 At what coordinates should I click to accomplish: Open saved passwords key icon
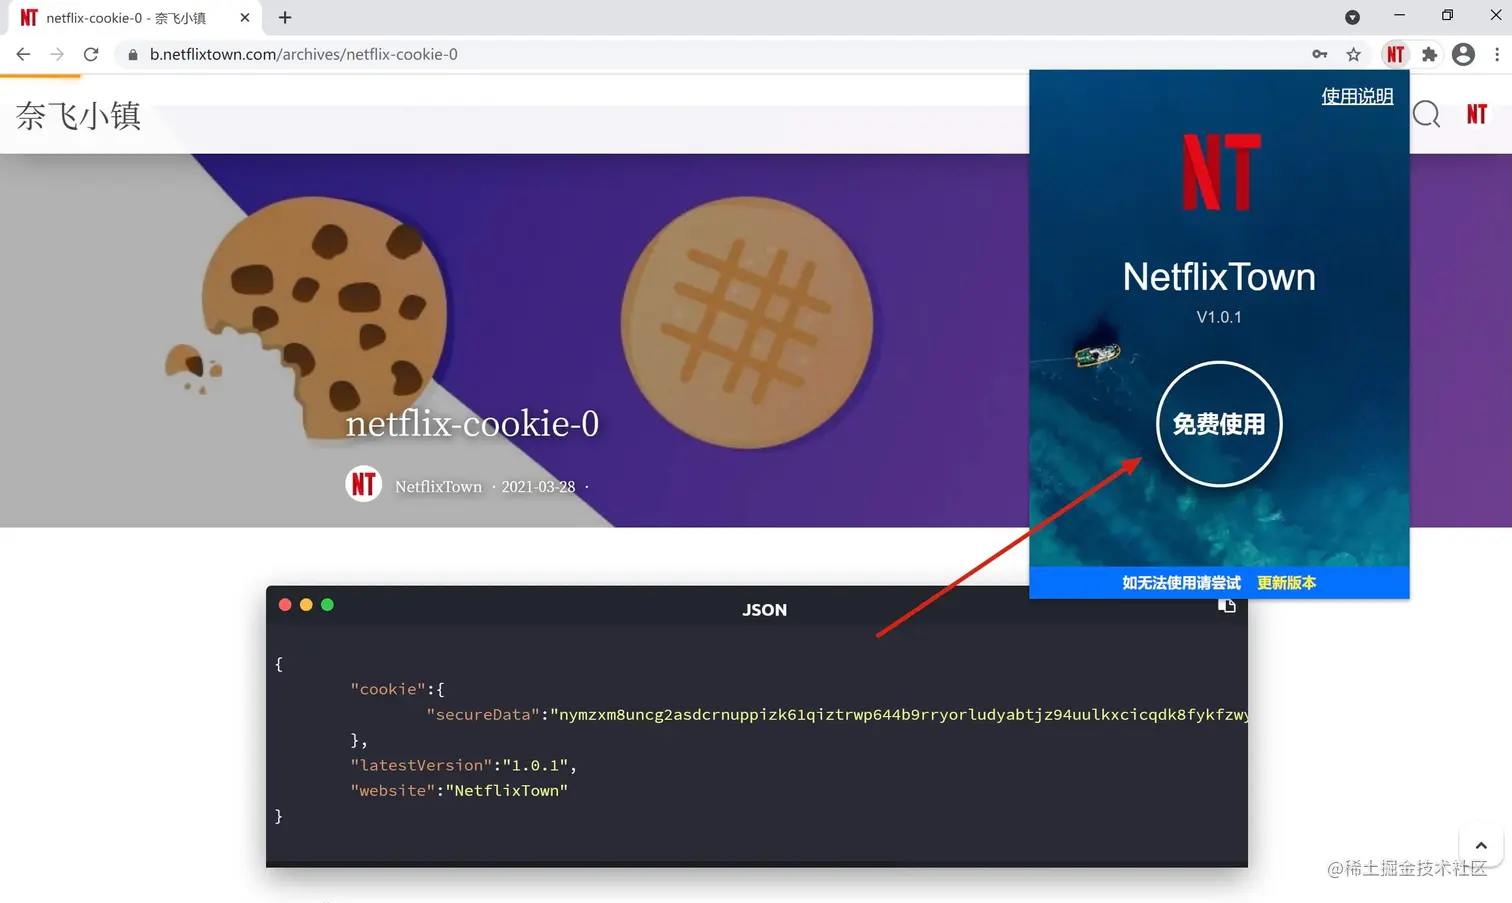(1320, 54)
